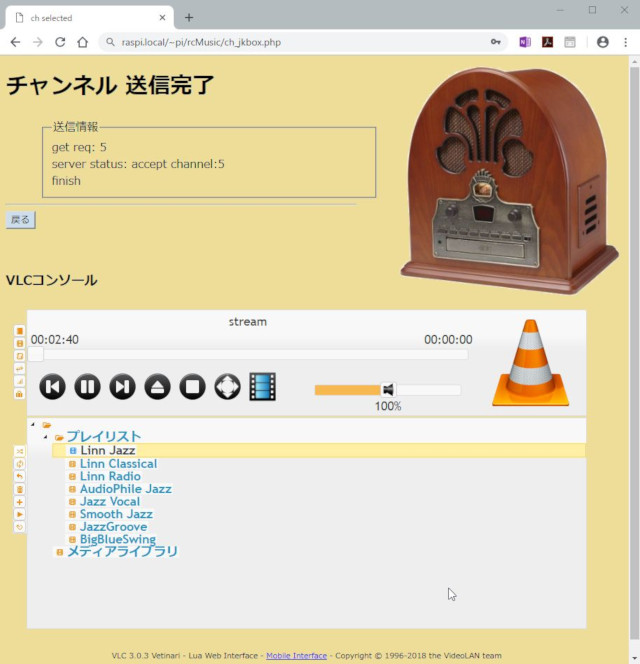This screenshot has height=664, width=640.
Task: Collapse the root playlist tree node
Action: coord(33,424)
